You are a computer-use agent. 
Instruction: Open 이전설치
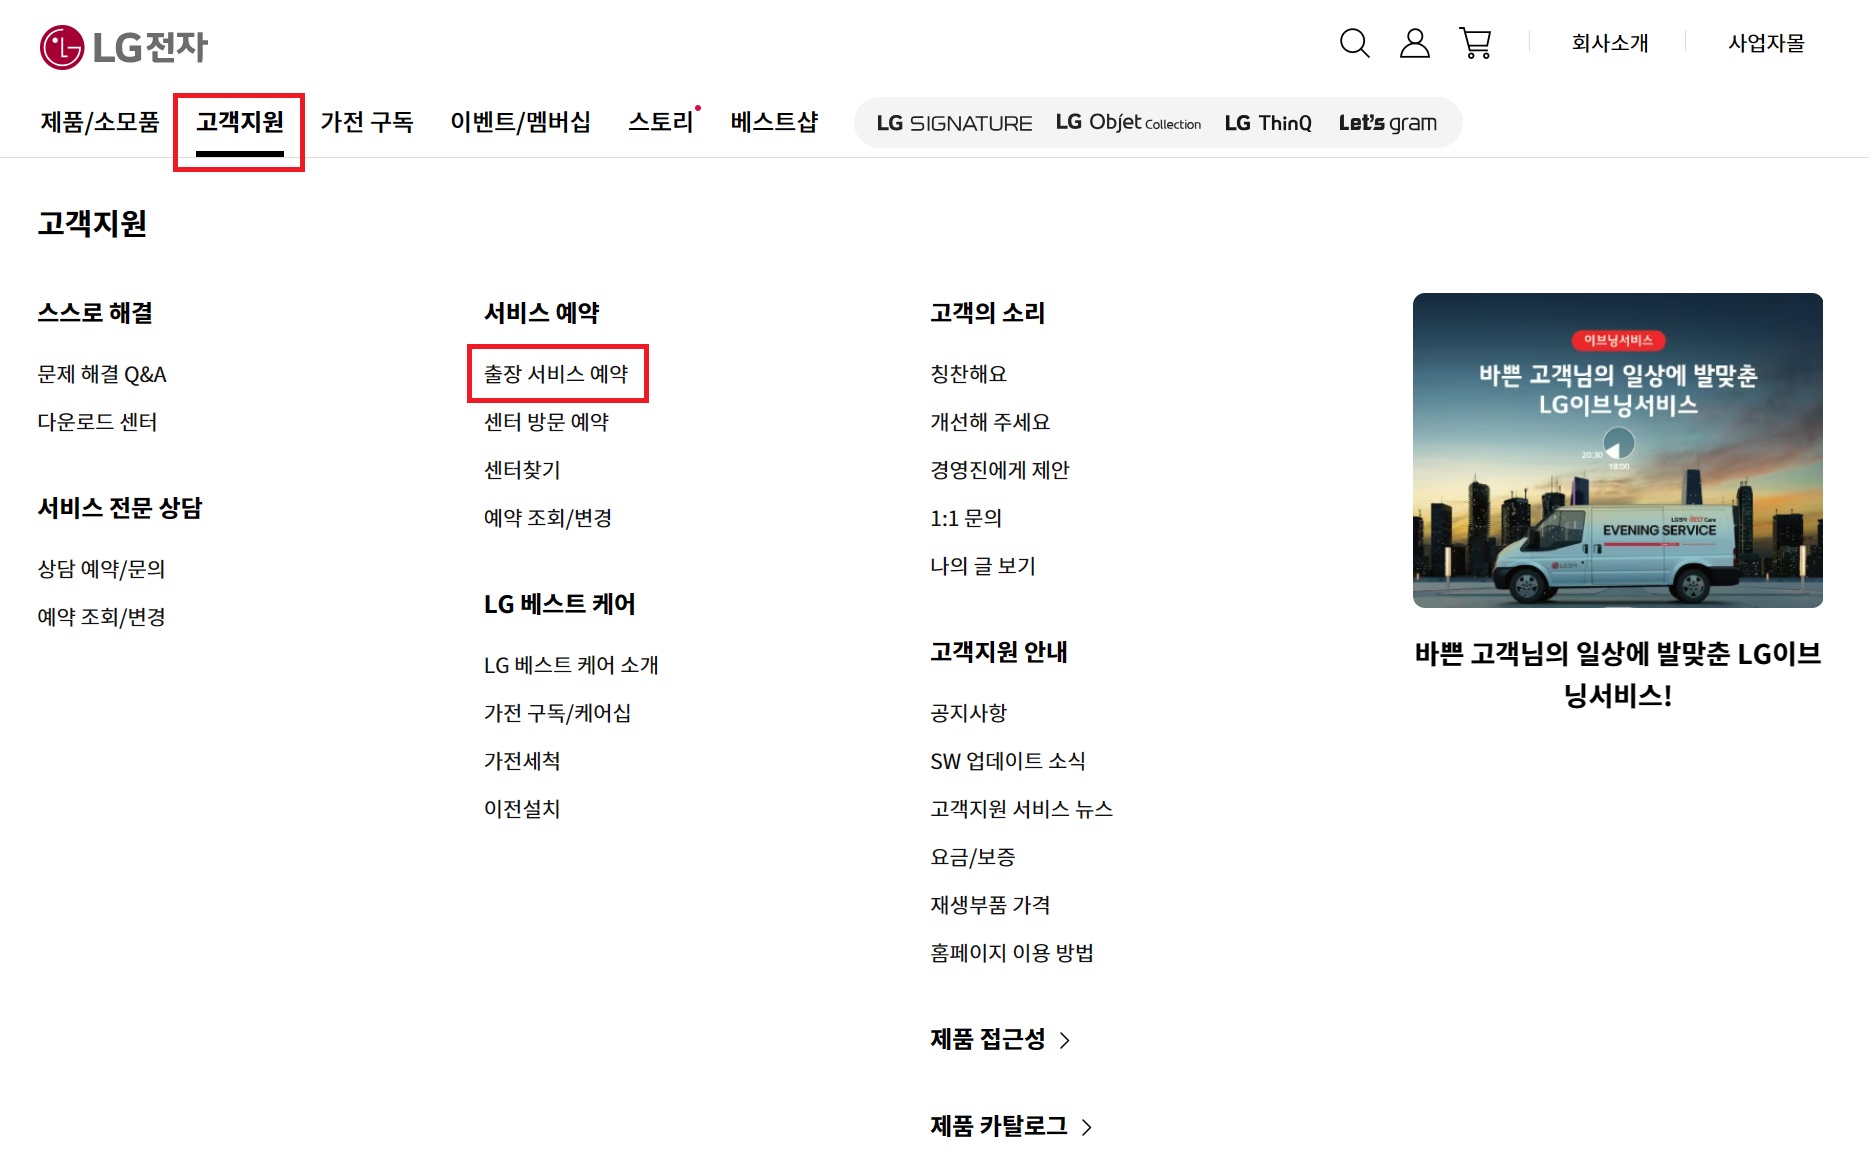tap(522, 809)
